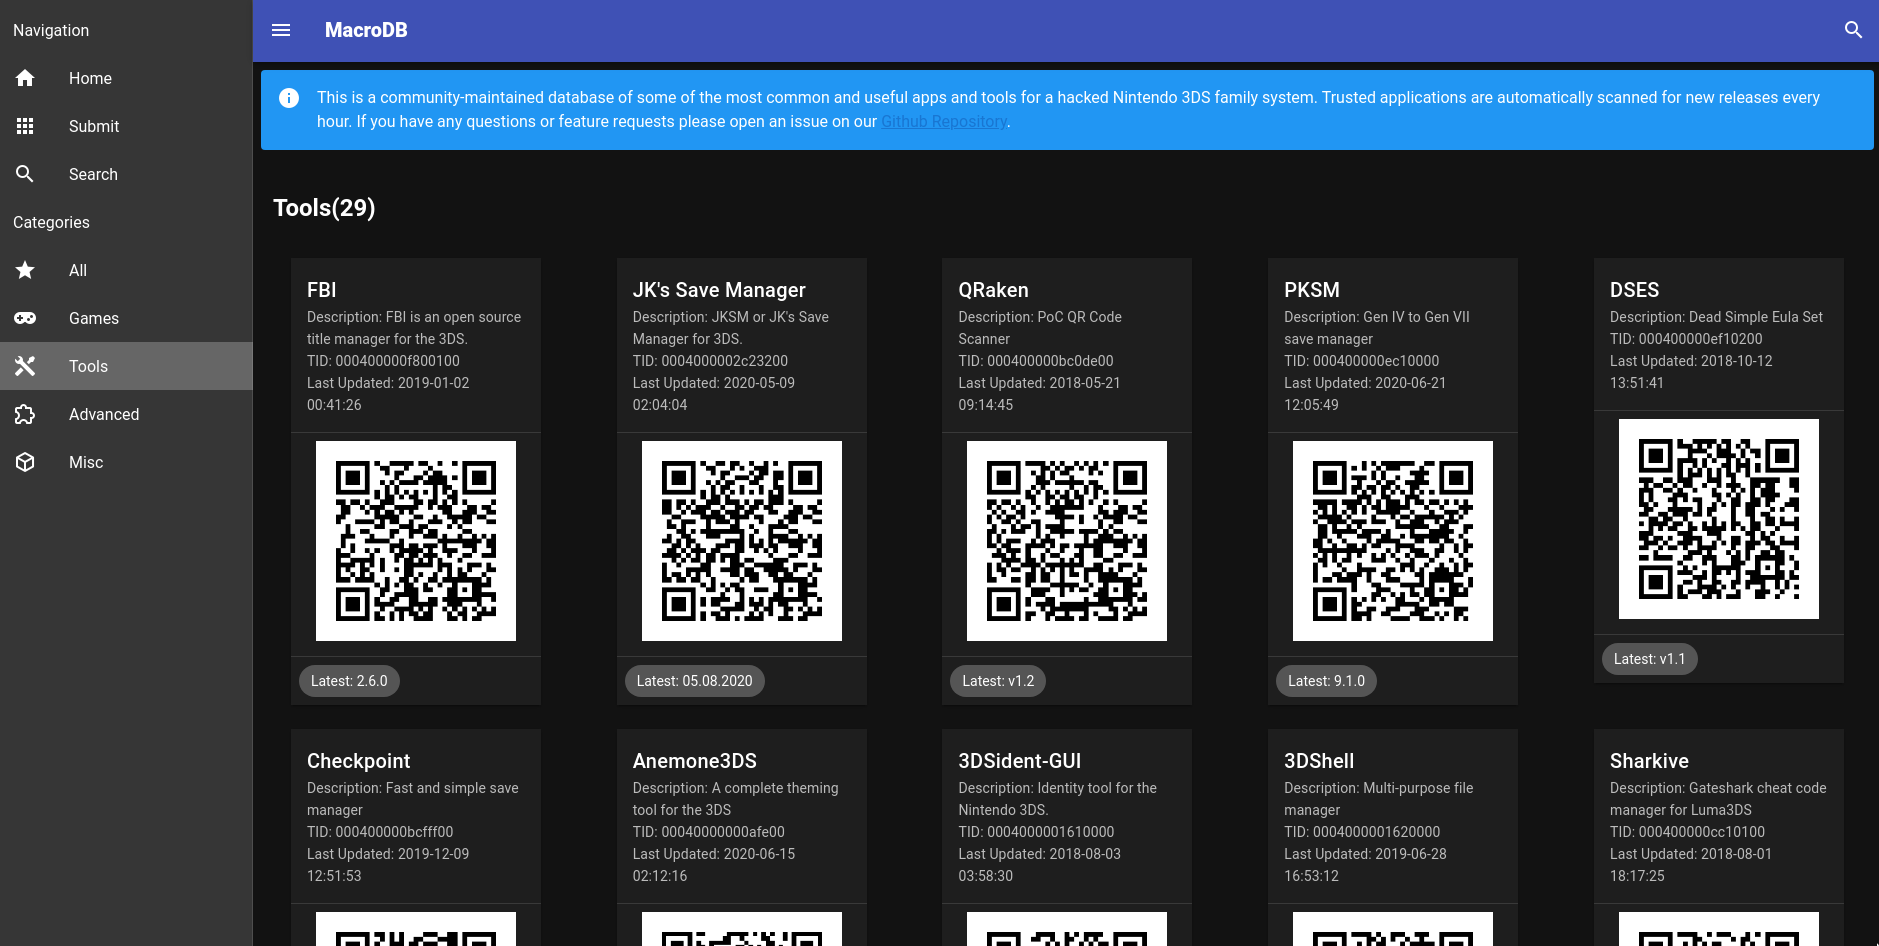This screenshot has width=1879, height=946.
Task: Click the sidebar Search magnifier icon
Action: (x=25, y=174)
